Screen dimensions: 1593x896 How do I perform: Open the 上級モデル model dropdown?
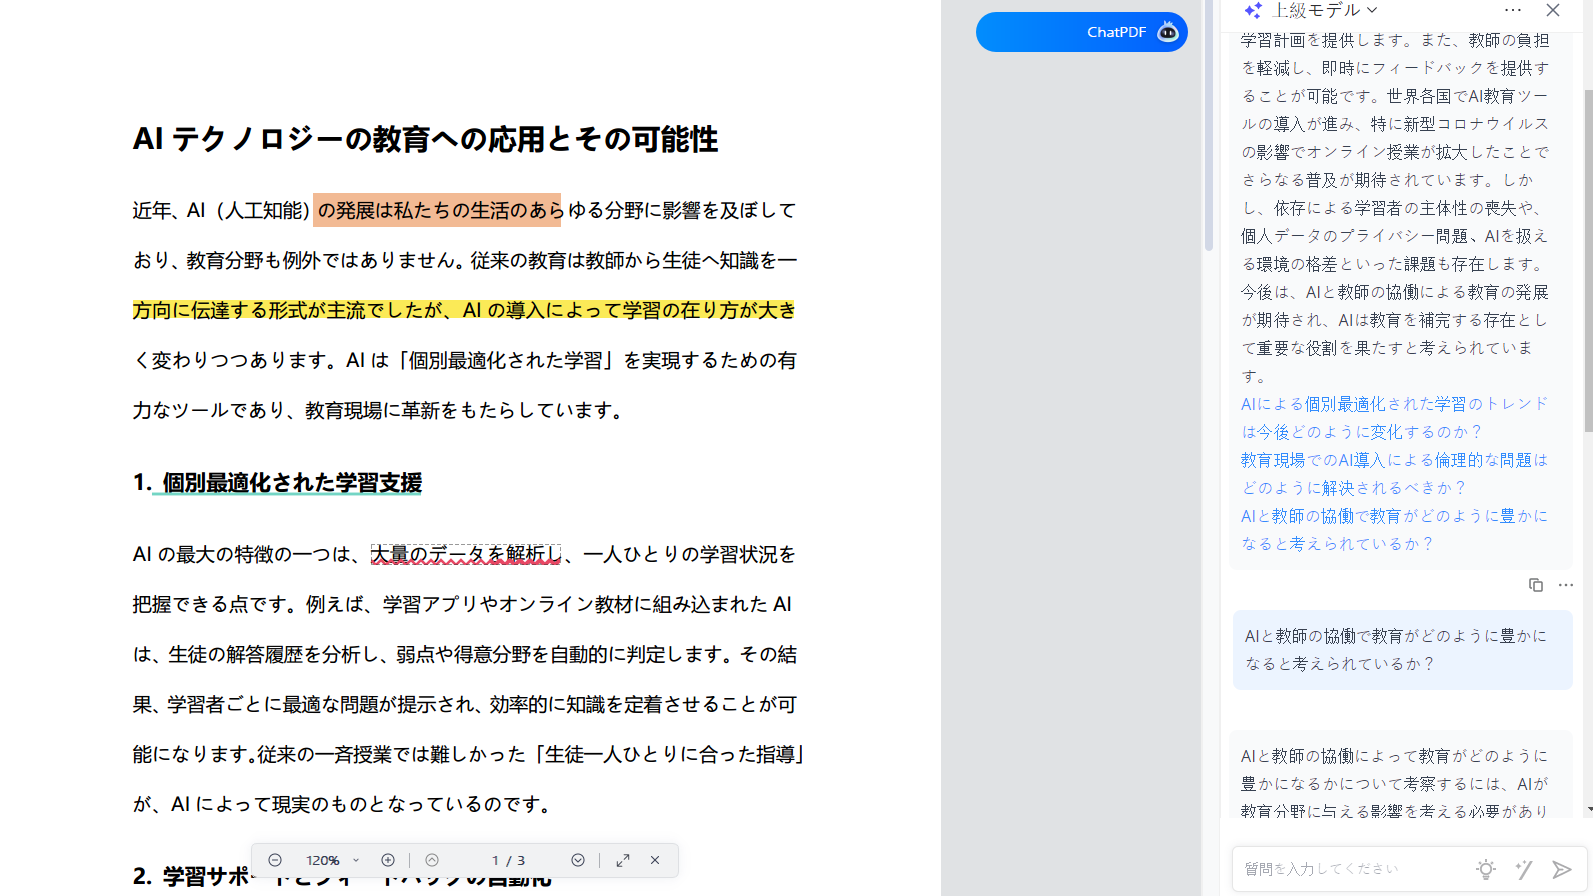point(1325,10)
